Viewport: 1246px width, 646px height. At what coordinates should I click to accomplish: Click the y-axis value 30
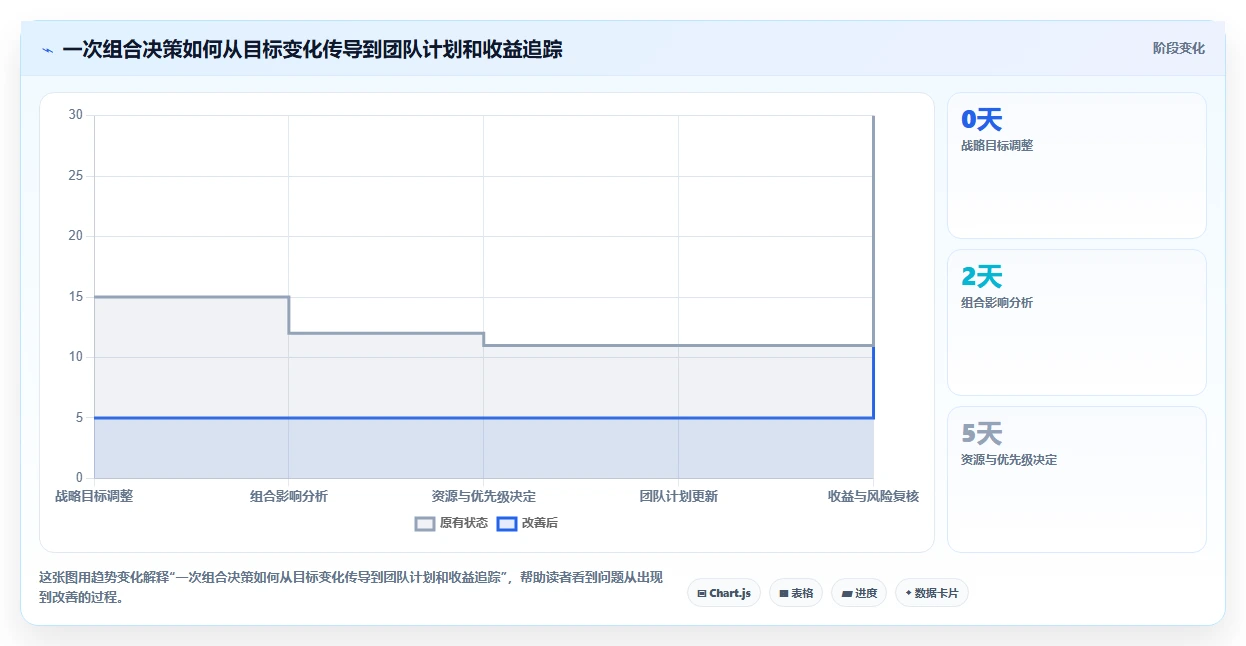76,115
